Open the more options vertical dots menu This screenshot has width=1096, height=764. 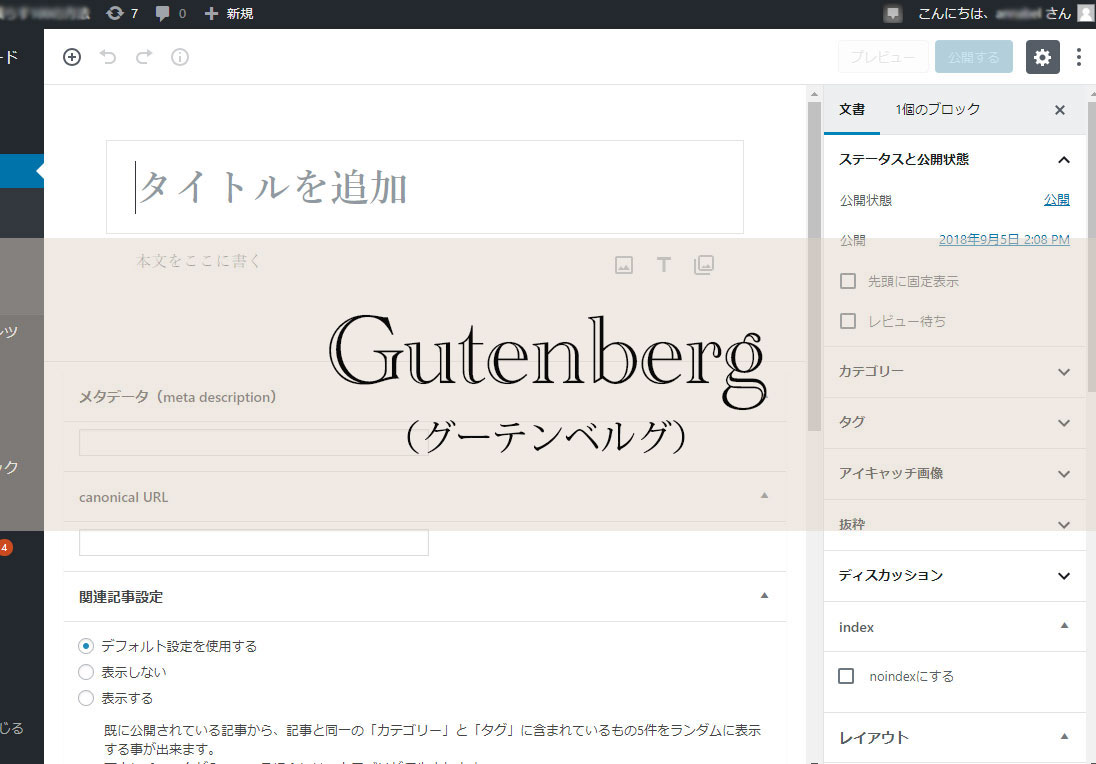tap(1079, 57)
